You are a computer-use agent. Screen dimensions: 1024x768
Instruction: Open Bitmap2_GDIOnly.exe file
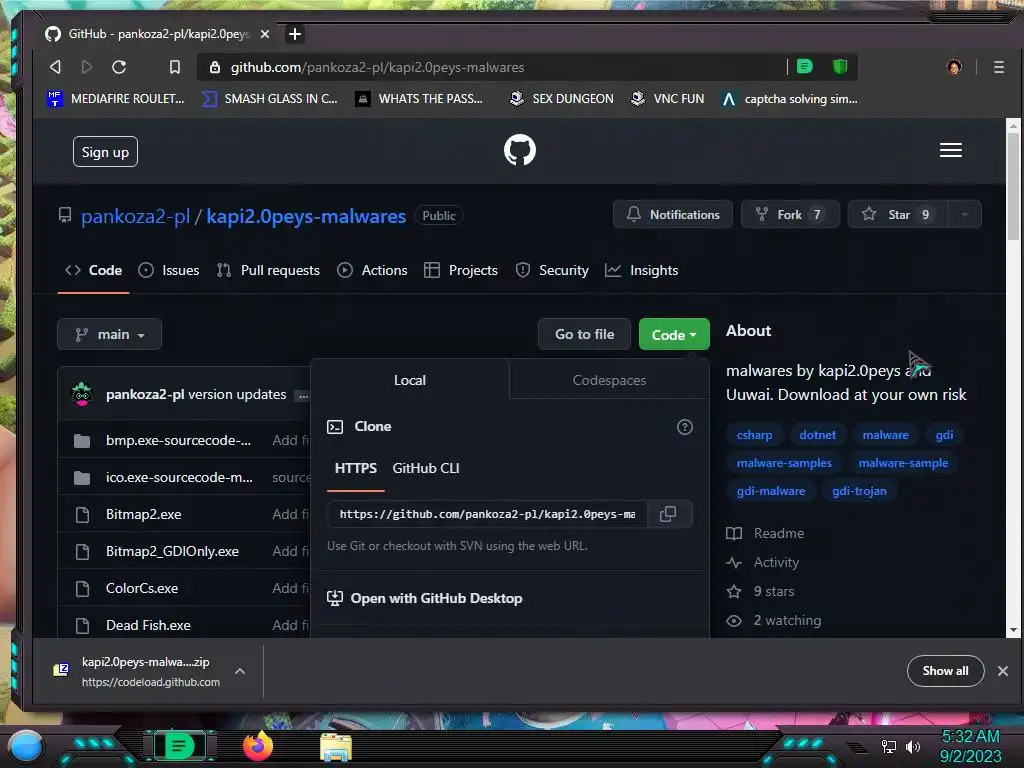click(172, 551)
